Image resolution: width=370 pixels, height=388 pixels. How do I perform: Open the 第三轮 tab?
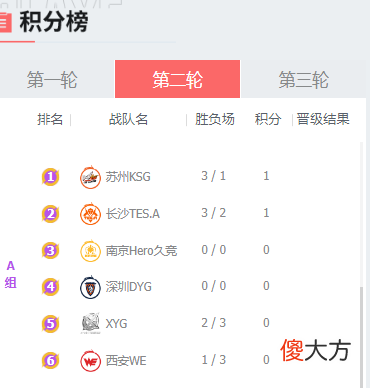[303, 79]
